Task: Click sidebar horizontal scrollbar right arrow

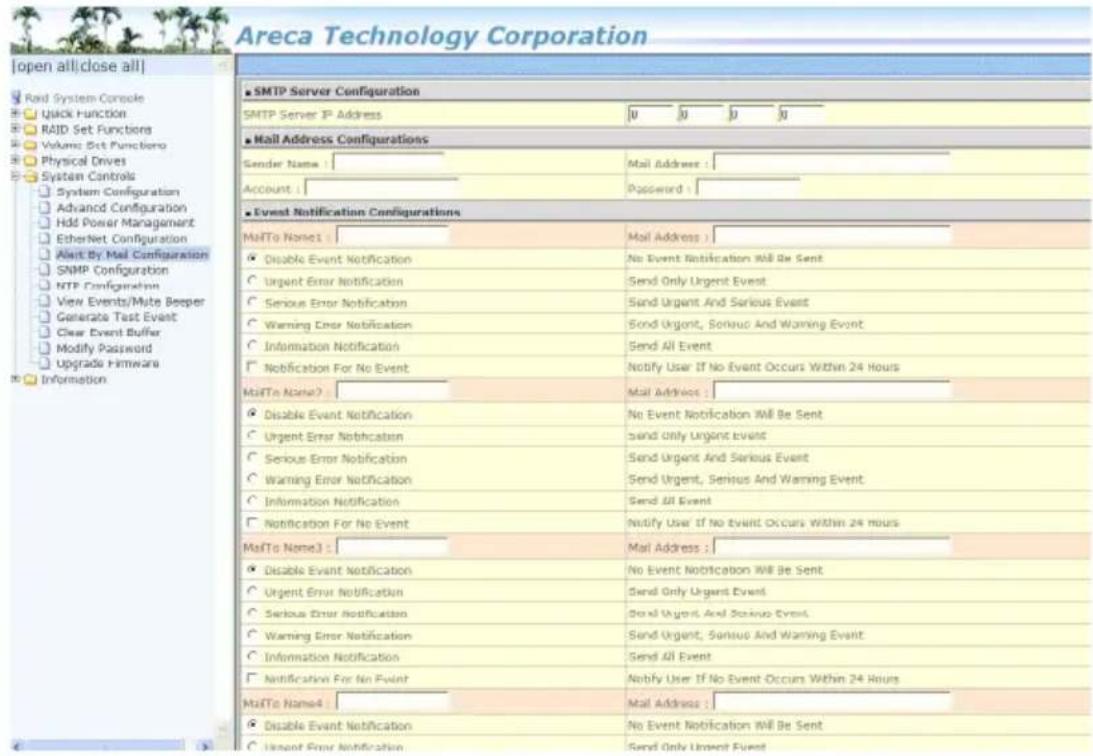Action: [x=205, y=746]
